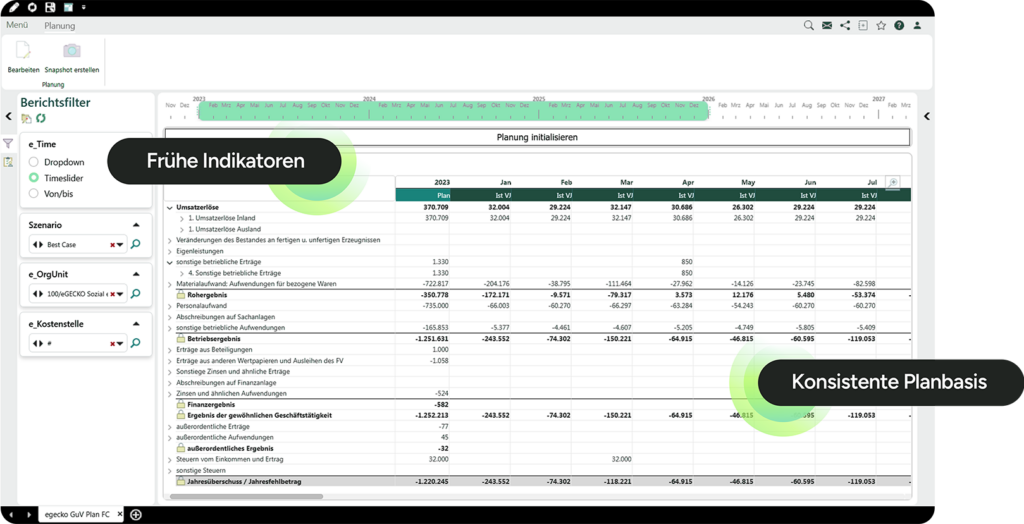Click the green refresh icon under Berichtsfilter
The width and height of the screenshot is (1024, 524).
[41, 118]
